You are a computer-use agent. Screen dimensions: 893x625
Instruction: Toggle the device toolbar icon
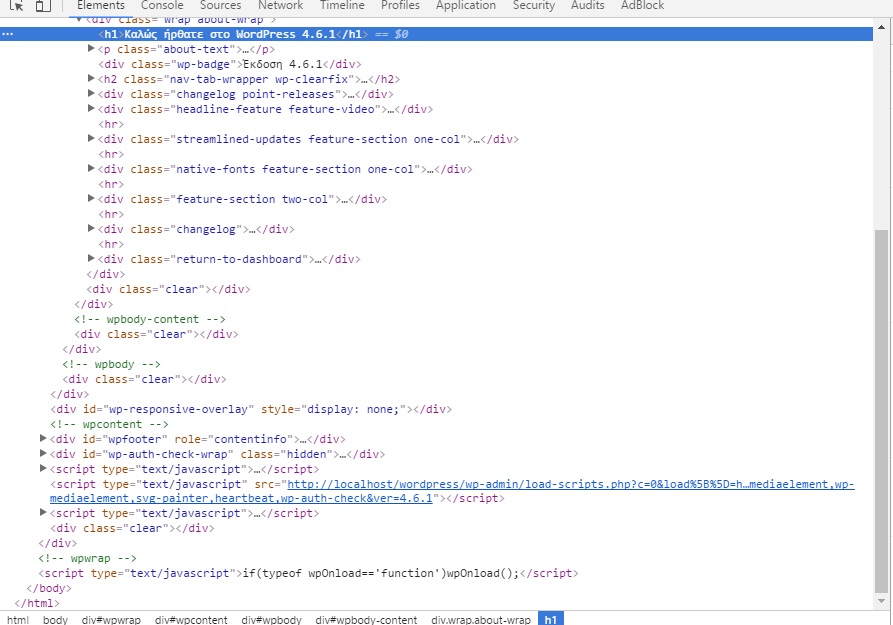[43, 6]
